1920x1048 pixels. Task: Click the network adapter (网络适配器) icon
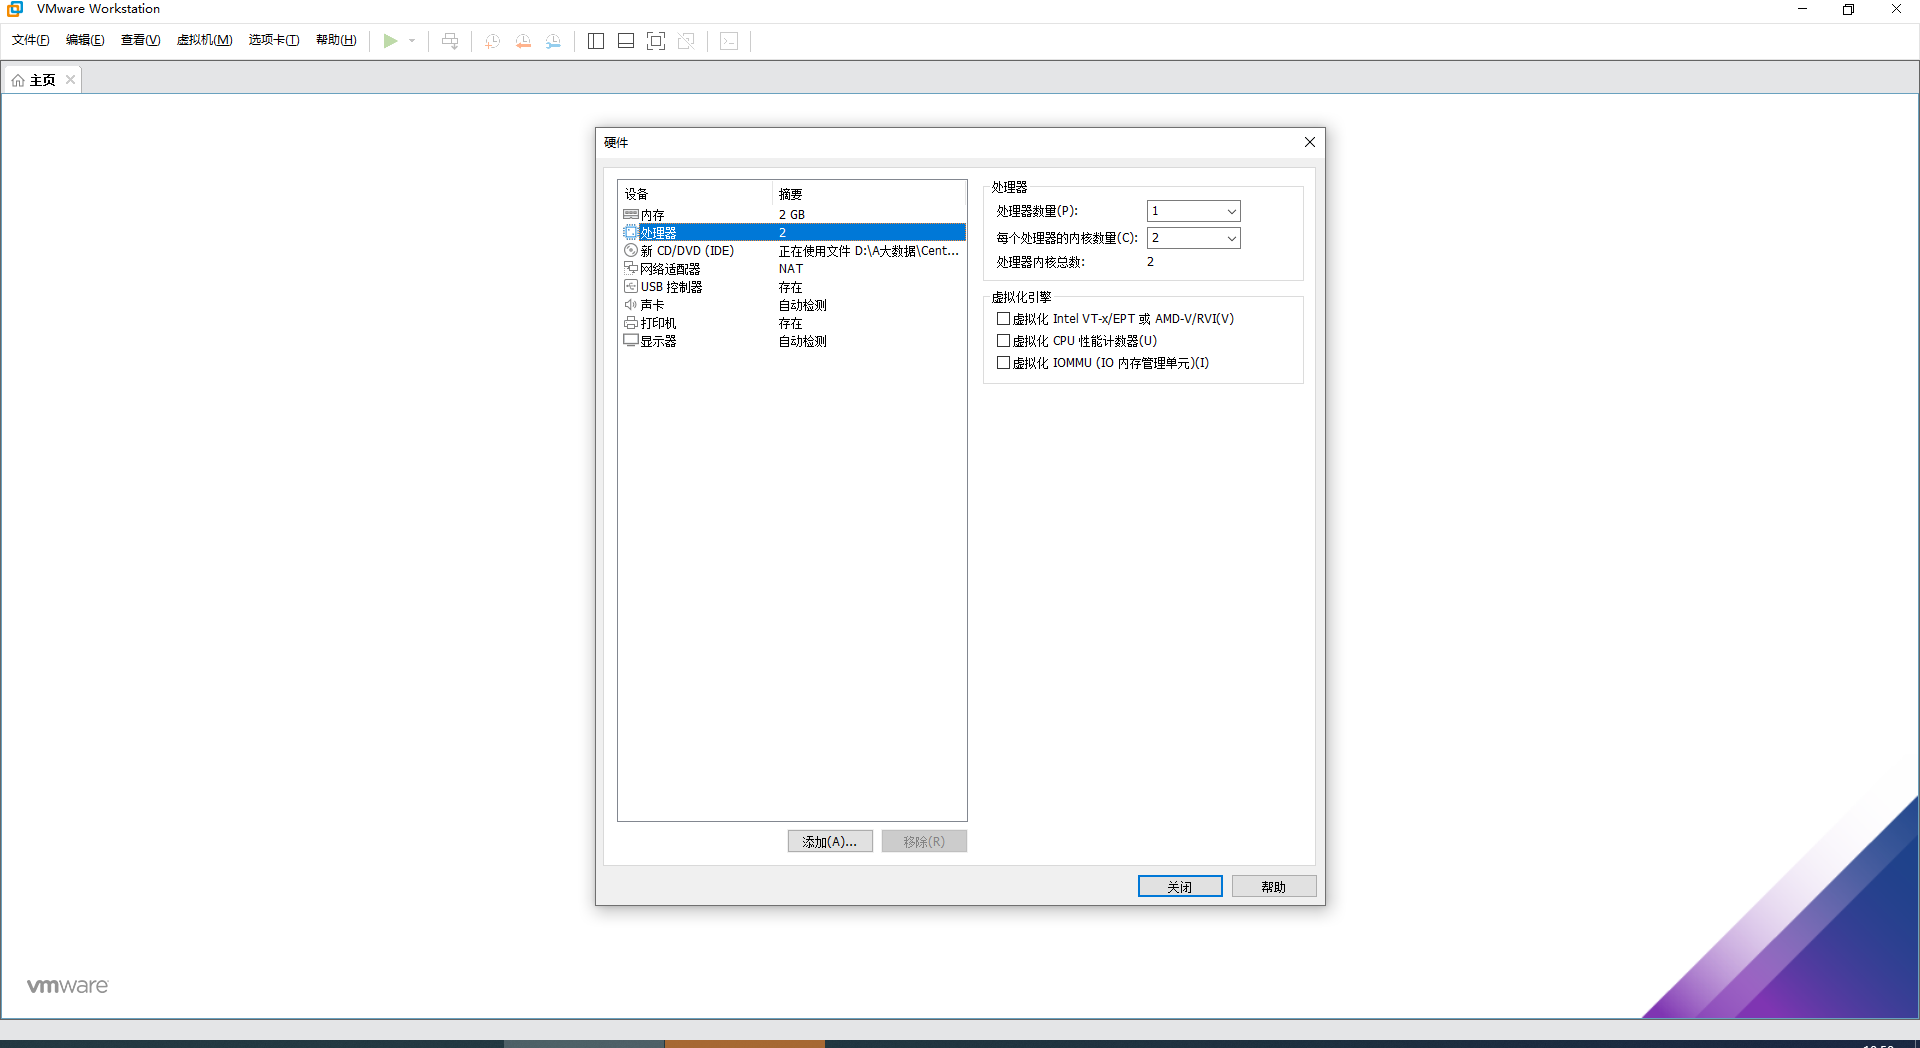[x=631, y=268]
